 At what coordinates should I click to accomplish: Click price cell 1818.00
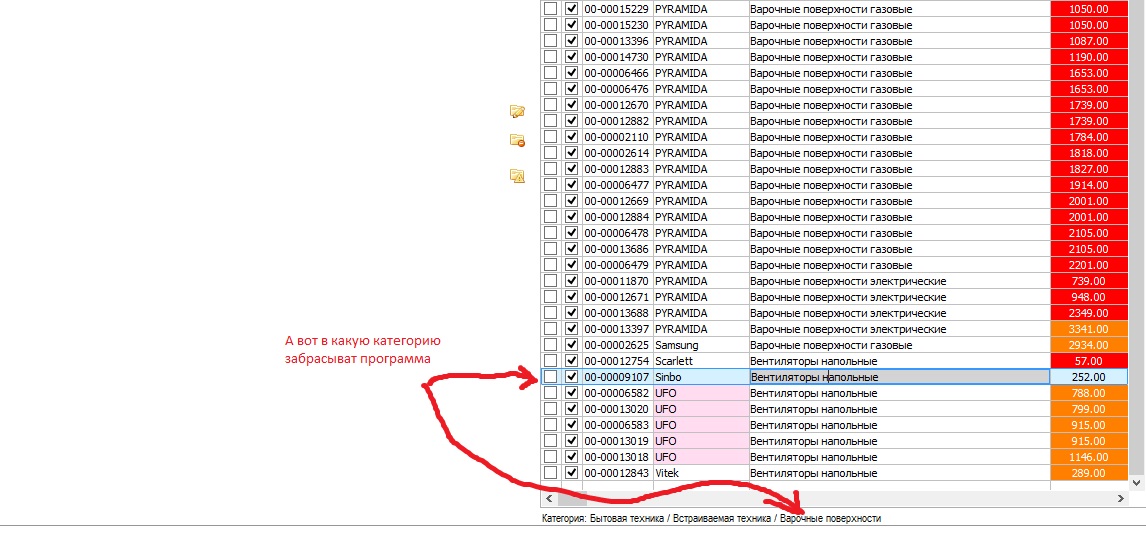point(1090,154)
